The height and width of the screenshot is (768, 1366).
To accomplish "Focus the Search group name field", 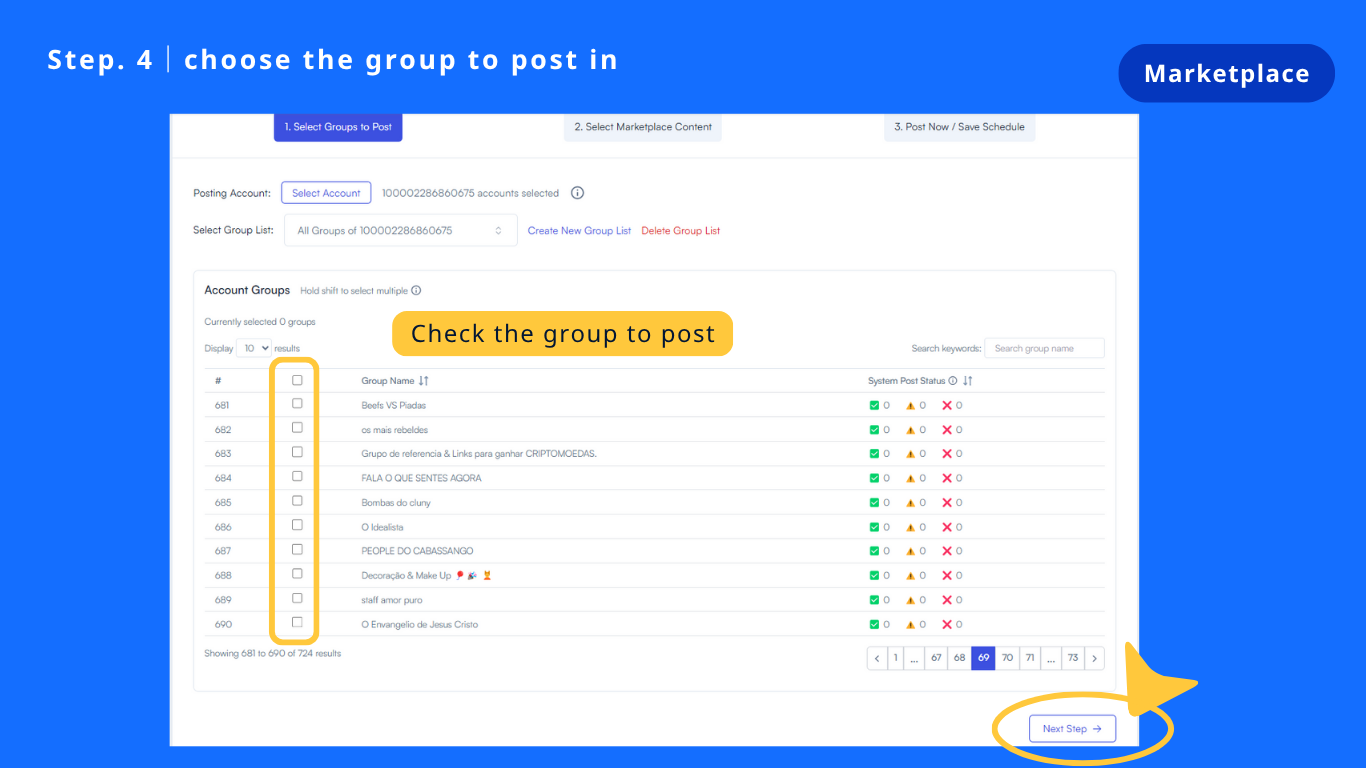I will click(x=1044, y=348).
